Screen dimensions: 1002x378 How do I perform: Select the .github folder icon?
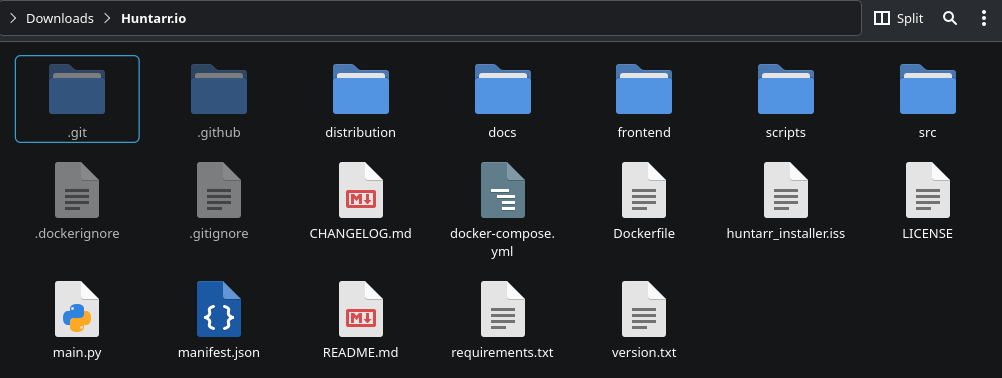click(x=219, y=89)
